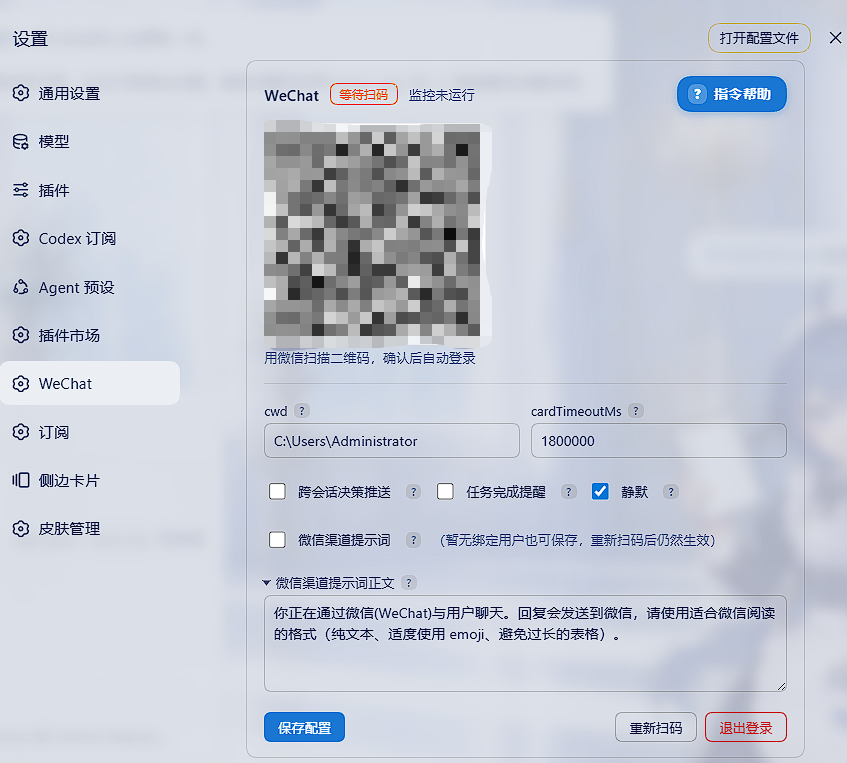
Task: Focus the cardTimeoutMs input field
Action: (x=658, y=441)
